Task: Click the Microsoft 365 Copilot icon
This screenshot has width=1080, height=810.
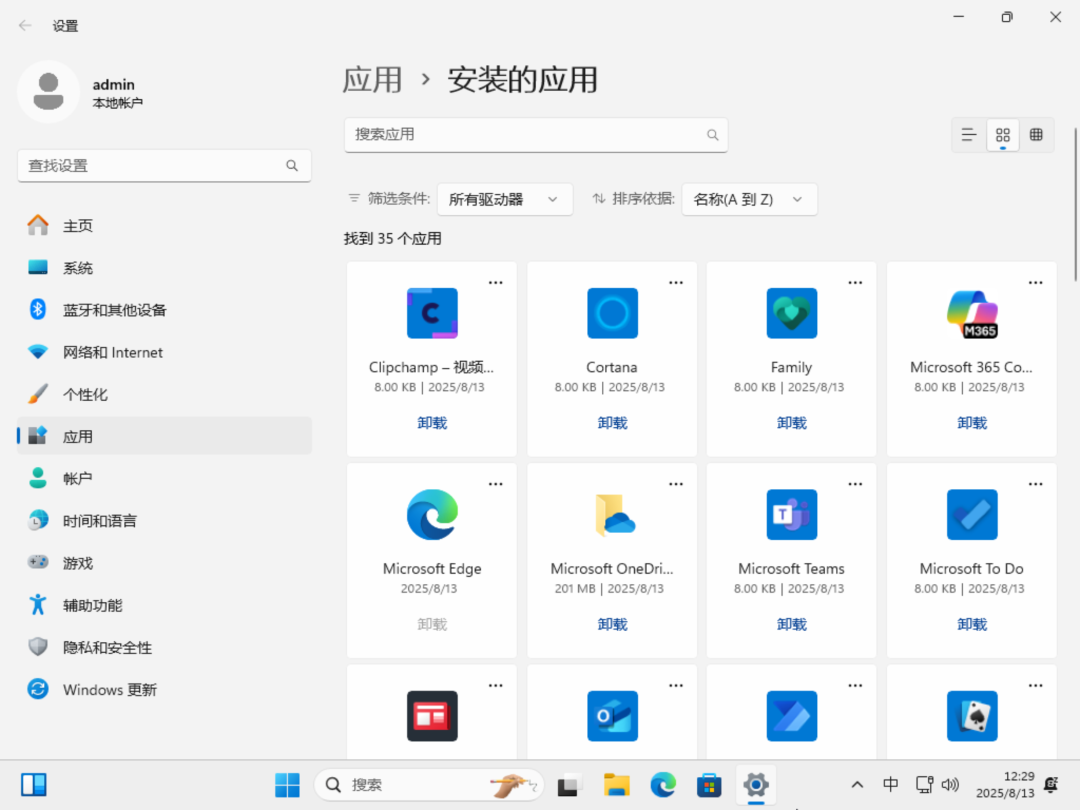Action: [971, 313]
